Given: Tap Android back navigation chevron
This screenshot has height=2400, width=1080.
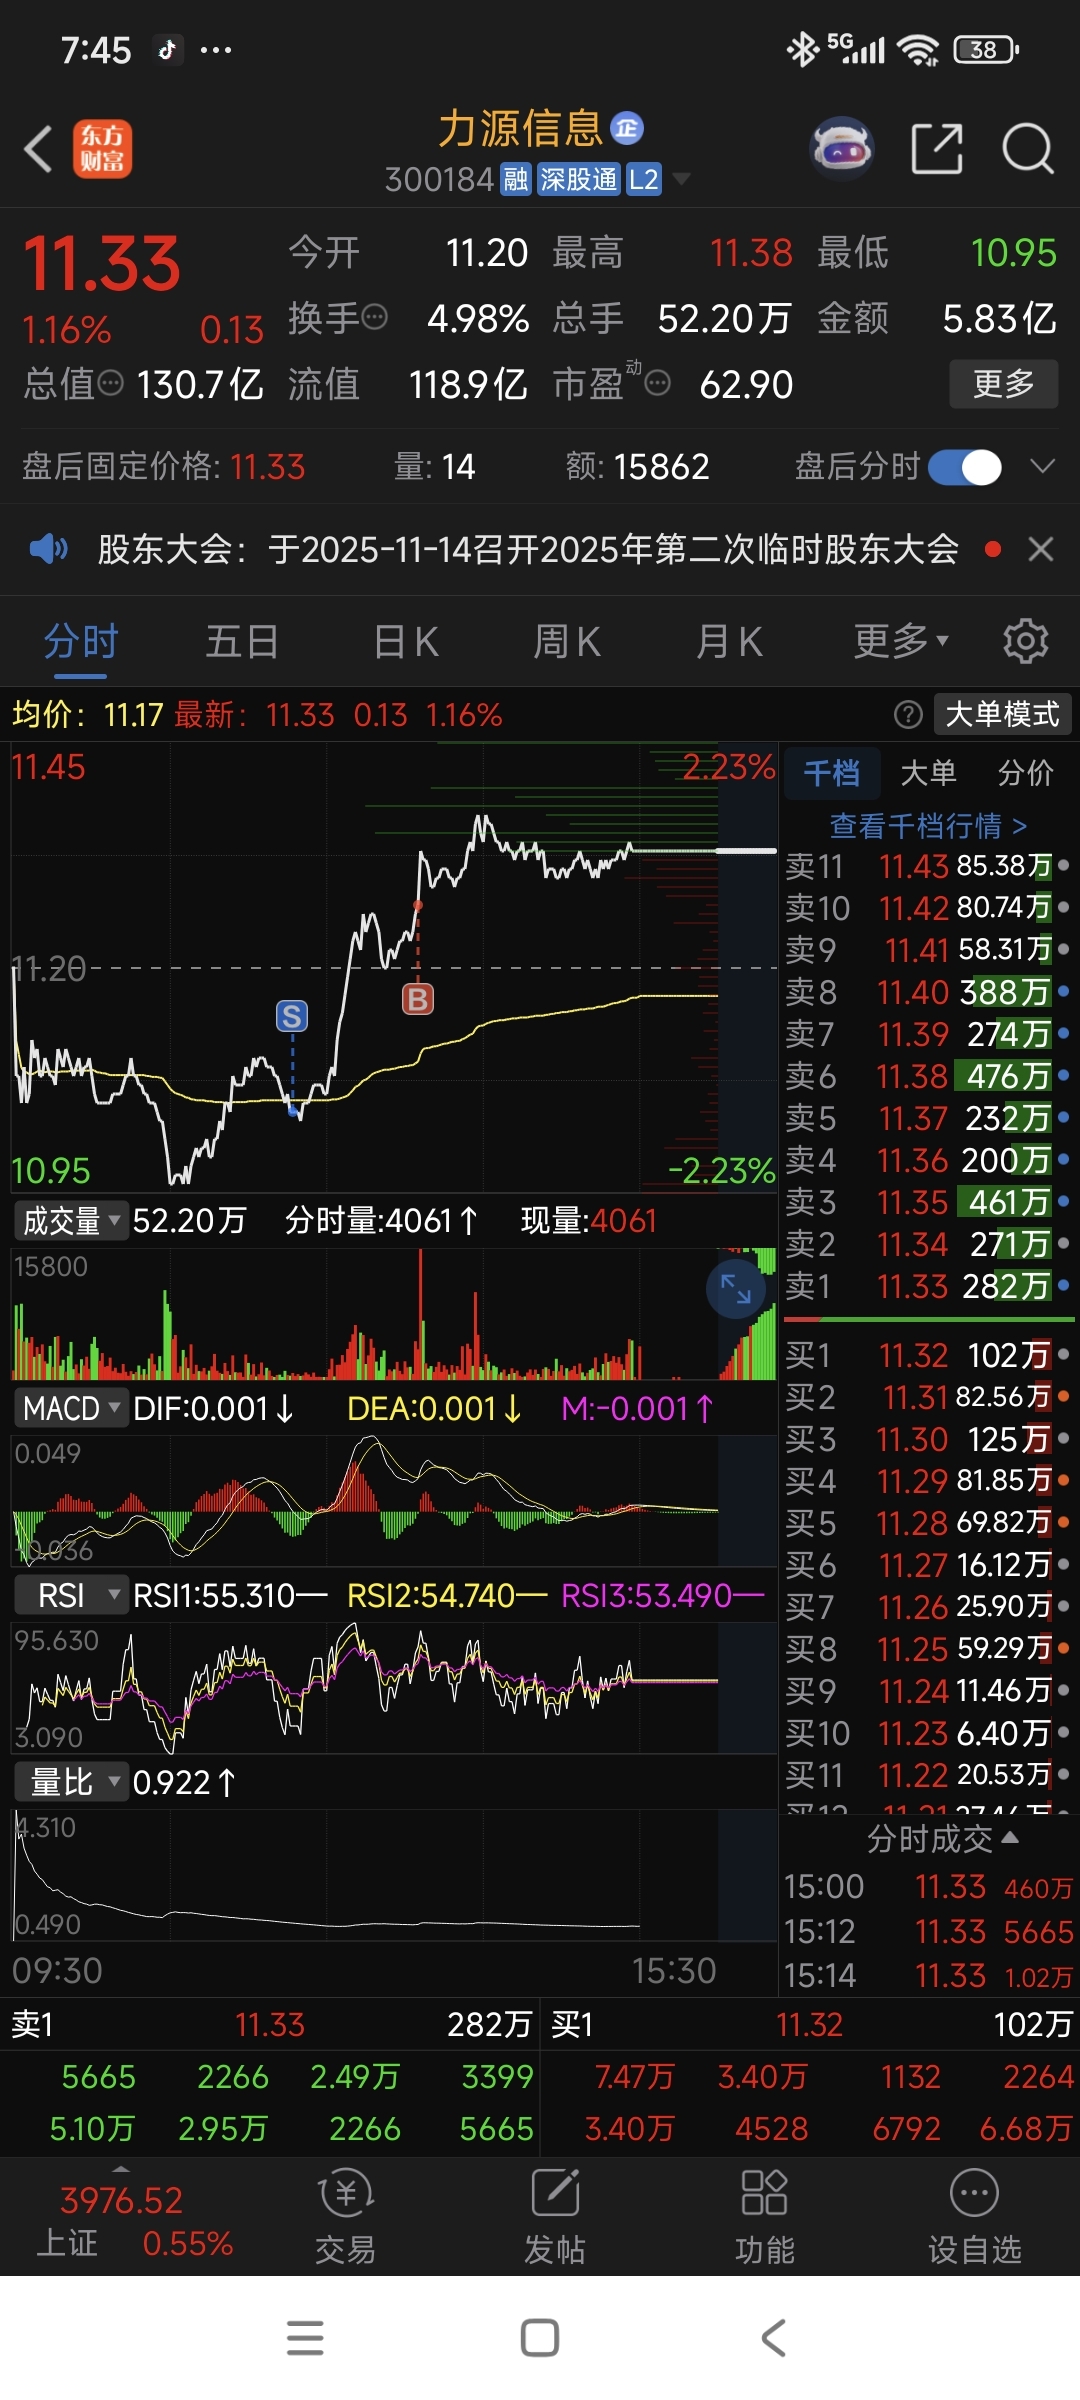Looking at the screenshot, I should [773, 2338].
